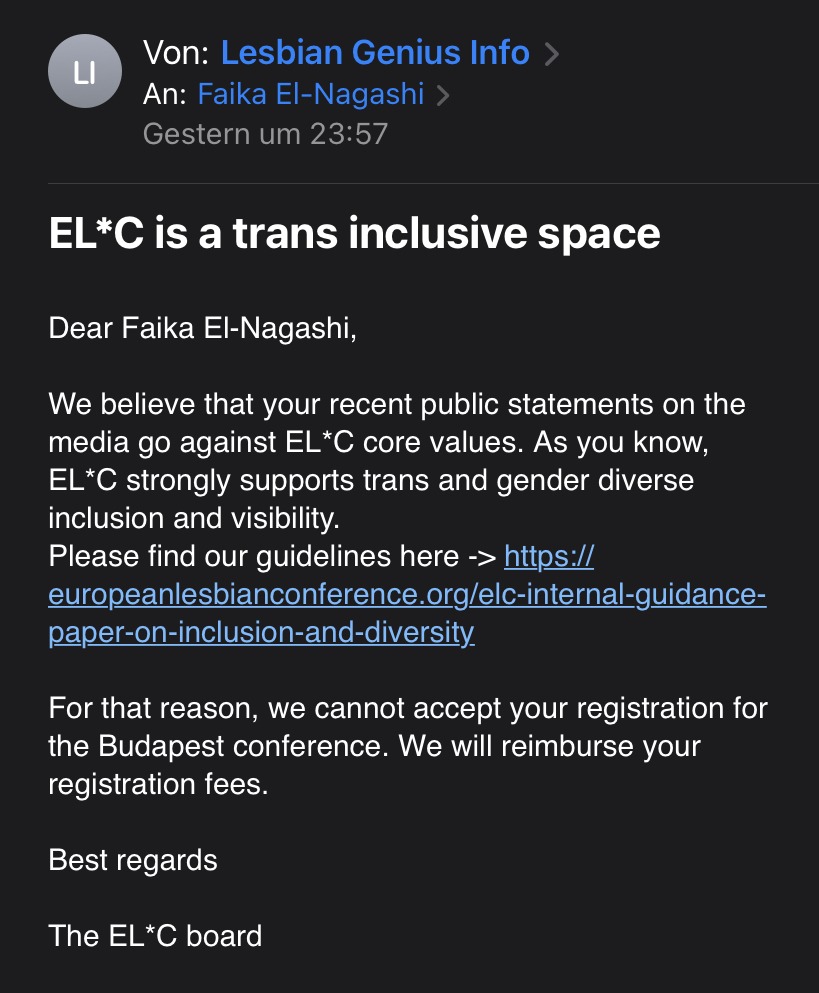
Task: Click the "The EL*C board" signature
Action: pos(155,936)
